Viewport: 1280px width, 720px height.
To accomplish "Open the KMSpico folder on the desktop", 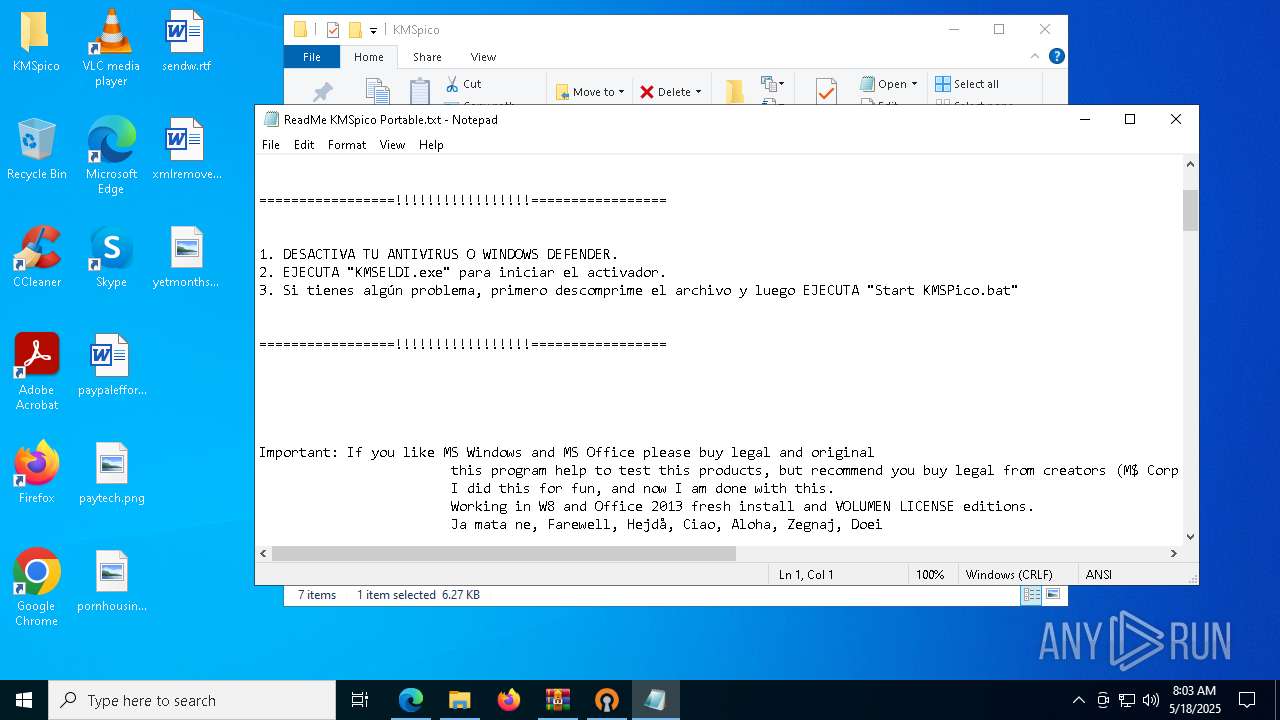I will [x=36, y=42].
